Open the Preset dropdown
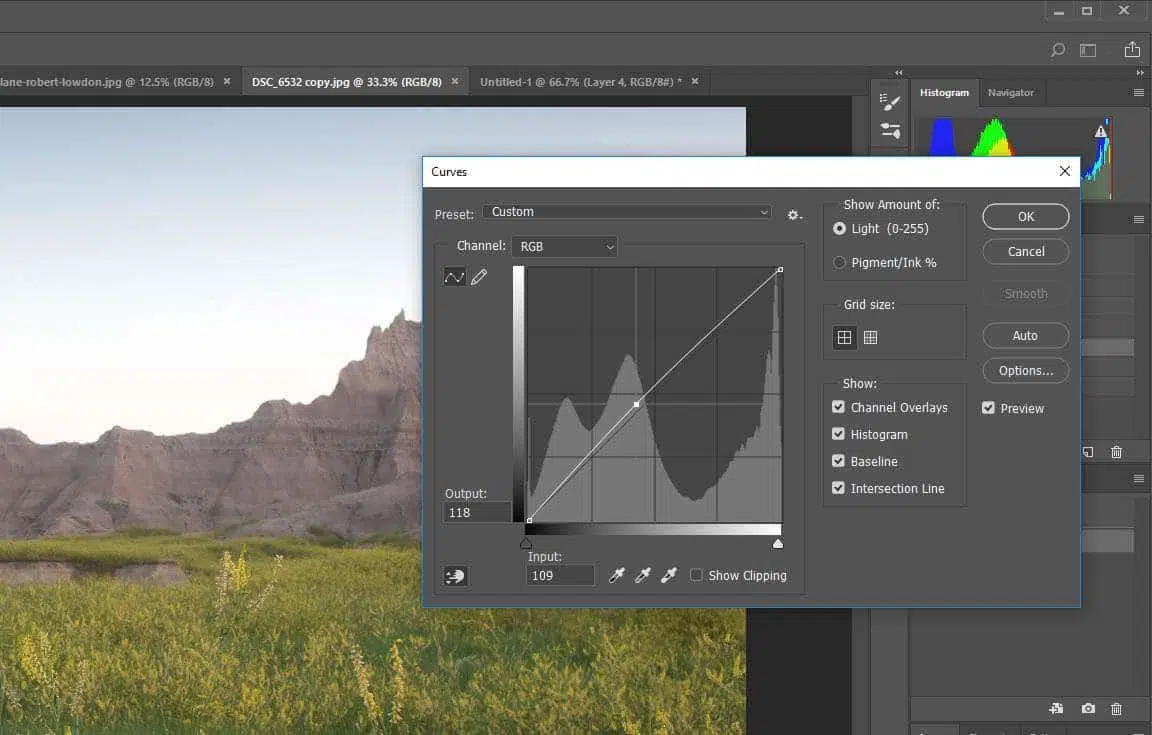1152x735 pixels. 627,212
